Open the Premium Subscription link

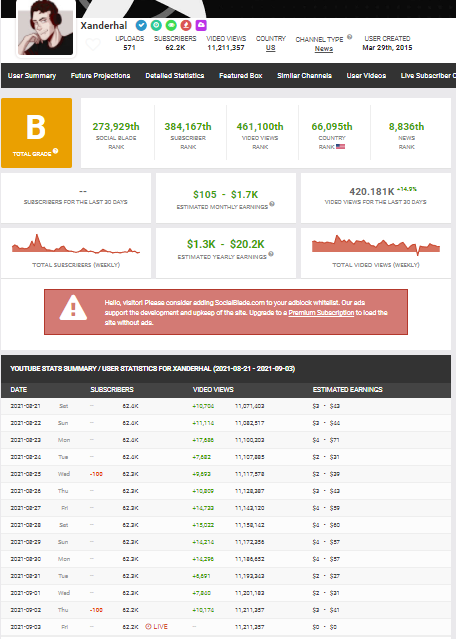pos(321,313)
